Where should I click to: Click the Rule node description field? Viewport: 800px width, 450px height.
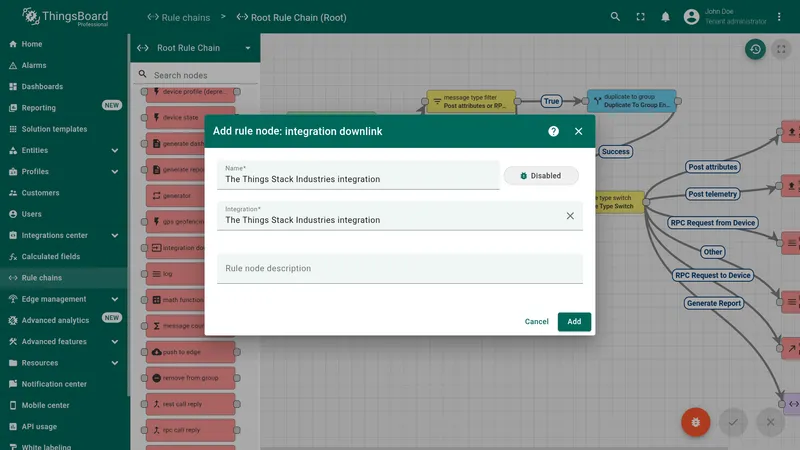click(399, 268)
